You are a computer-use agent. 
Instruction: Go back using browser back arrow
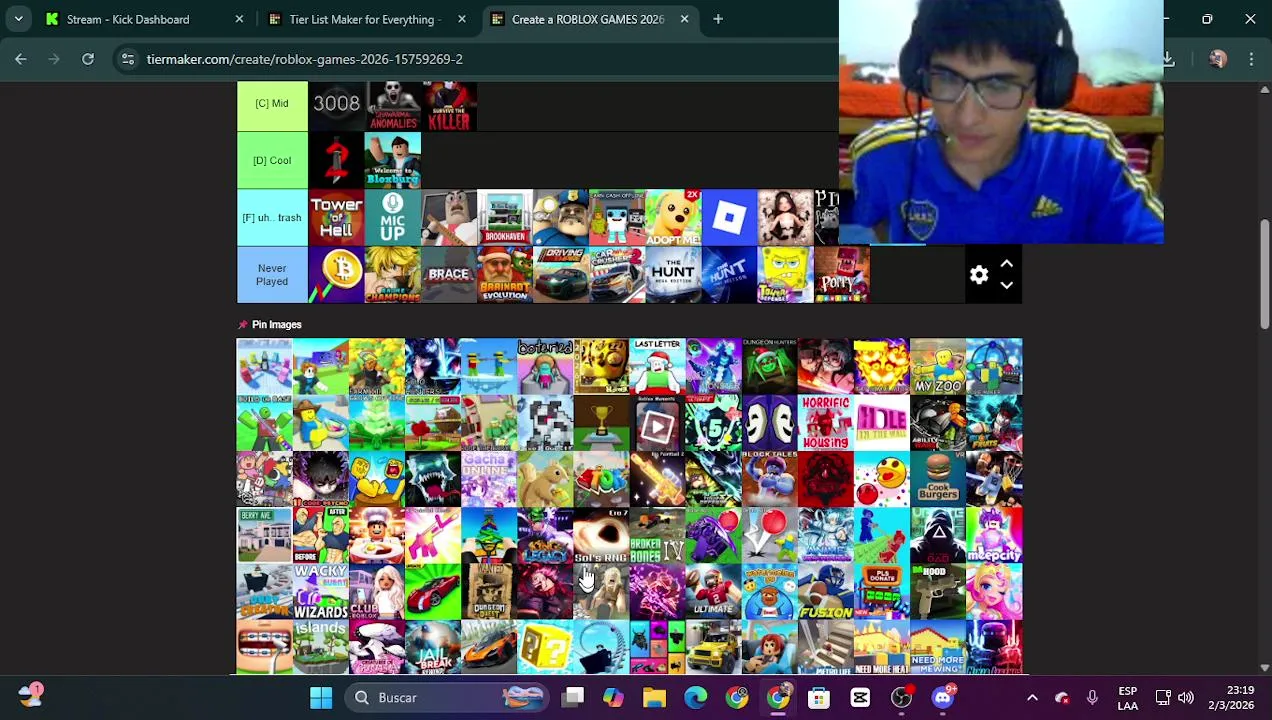(21, 59)
